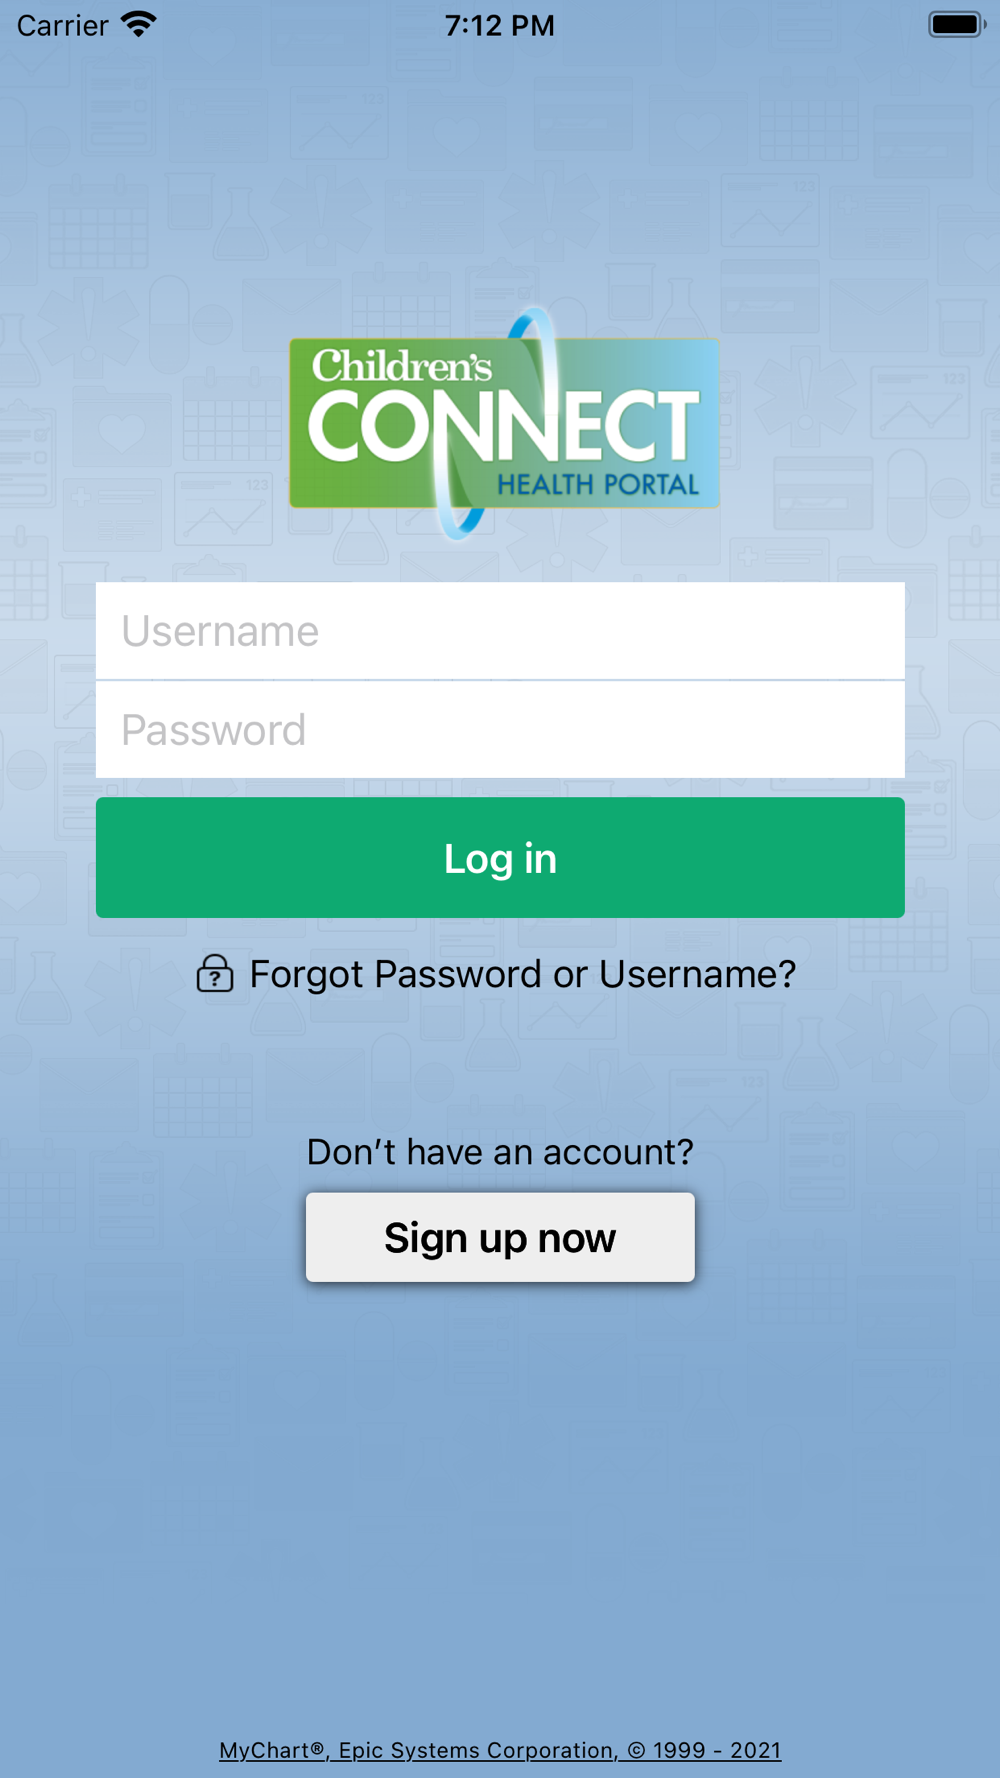Focus the Password input field
Viewport: 1000px width, 1778px height.
click(500, 730)
